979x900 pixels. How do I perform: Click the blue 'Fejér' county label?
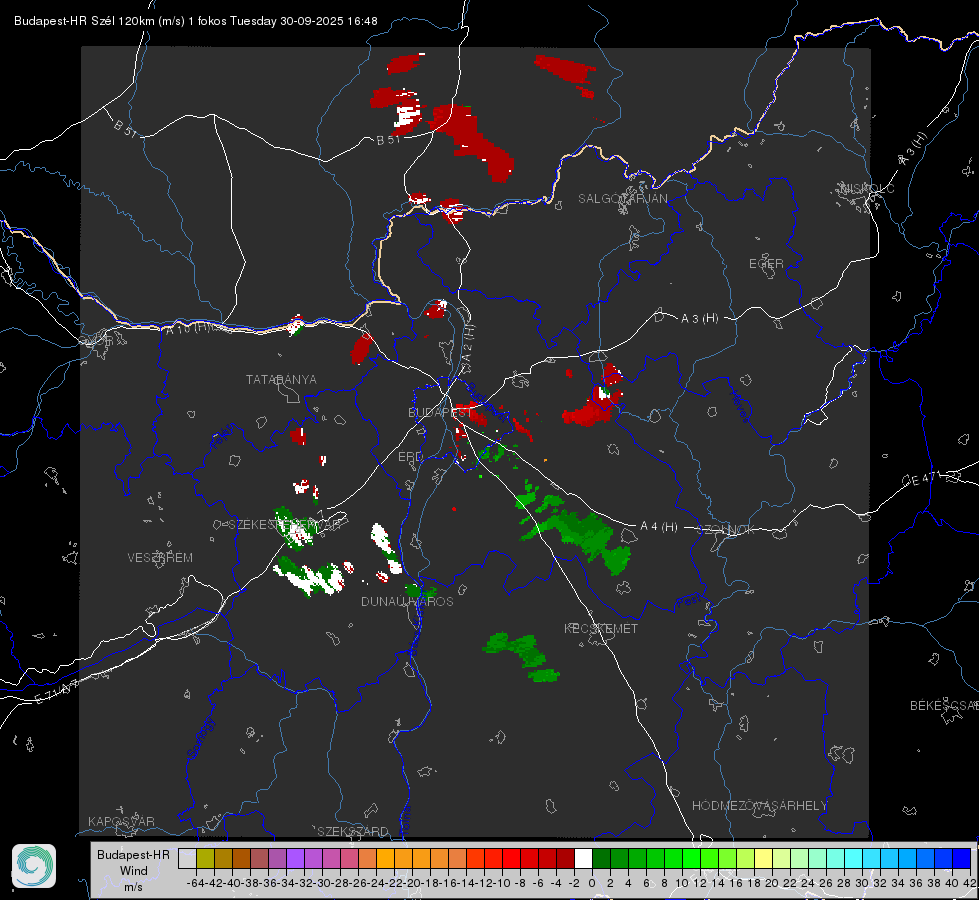pyautogui.click(x=222, y=437)
